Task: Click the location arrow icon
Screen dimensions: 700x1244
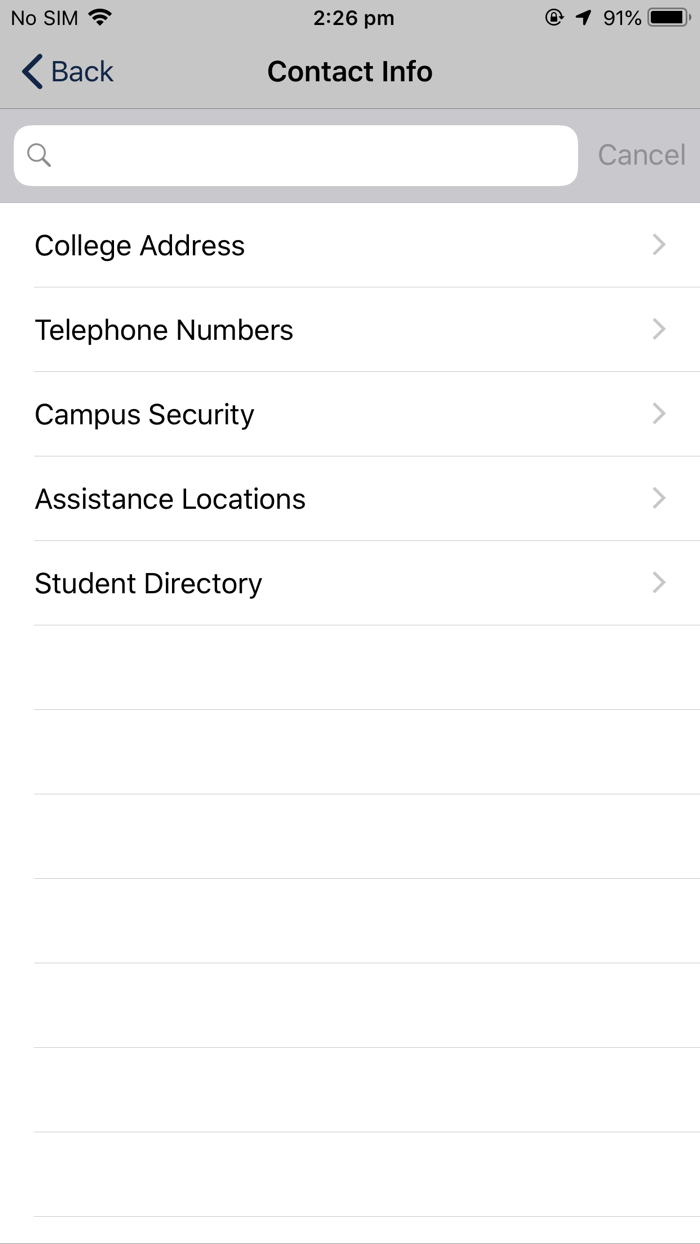Action: pyautogui.click(x=585, y=17)
